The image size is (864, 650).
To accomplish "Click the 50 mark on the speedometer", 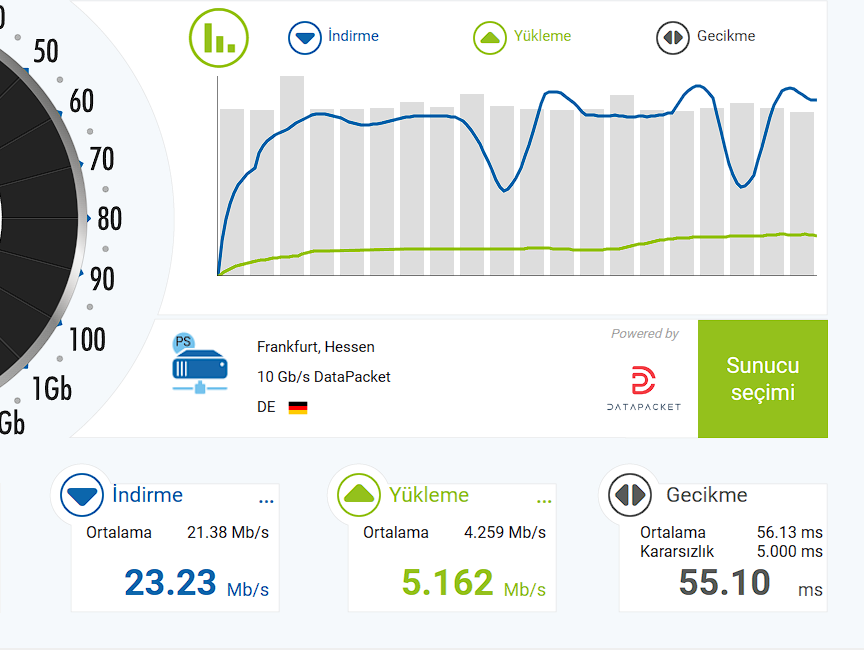I will [46, 51].
